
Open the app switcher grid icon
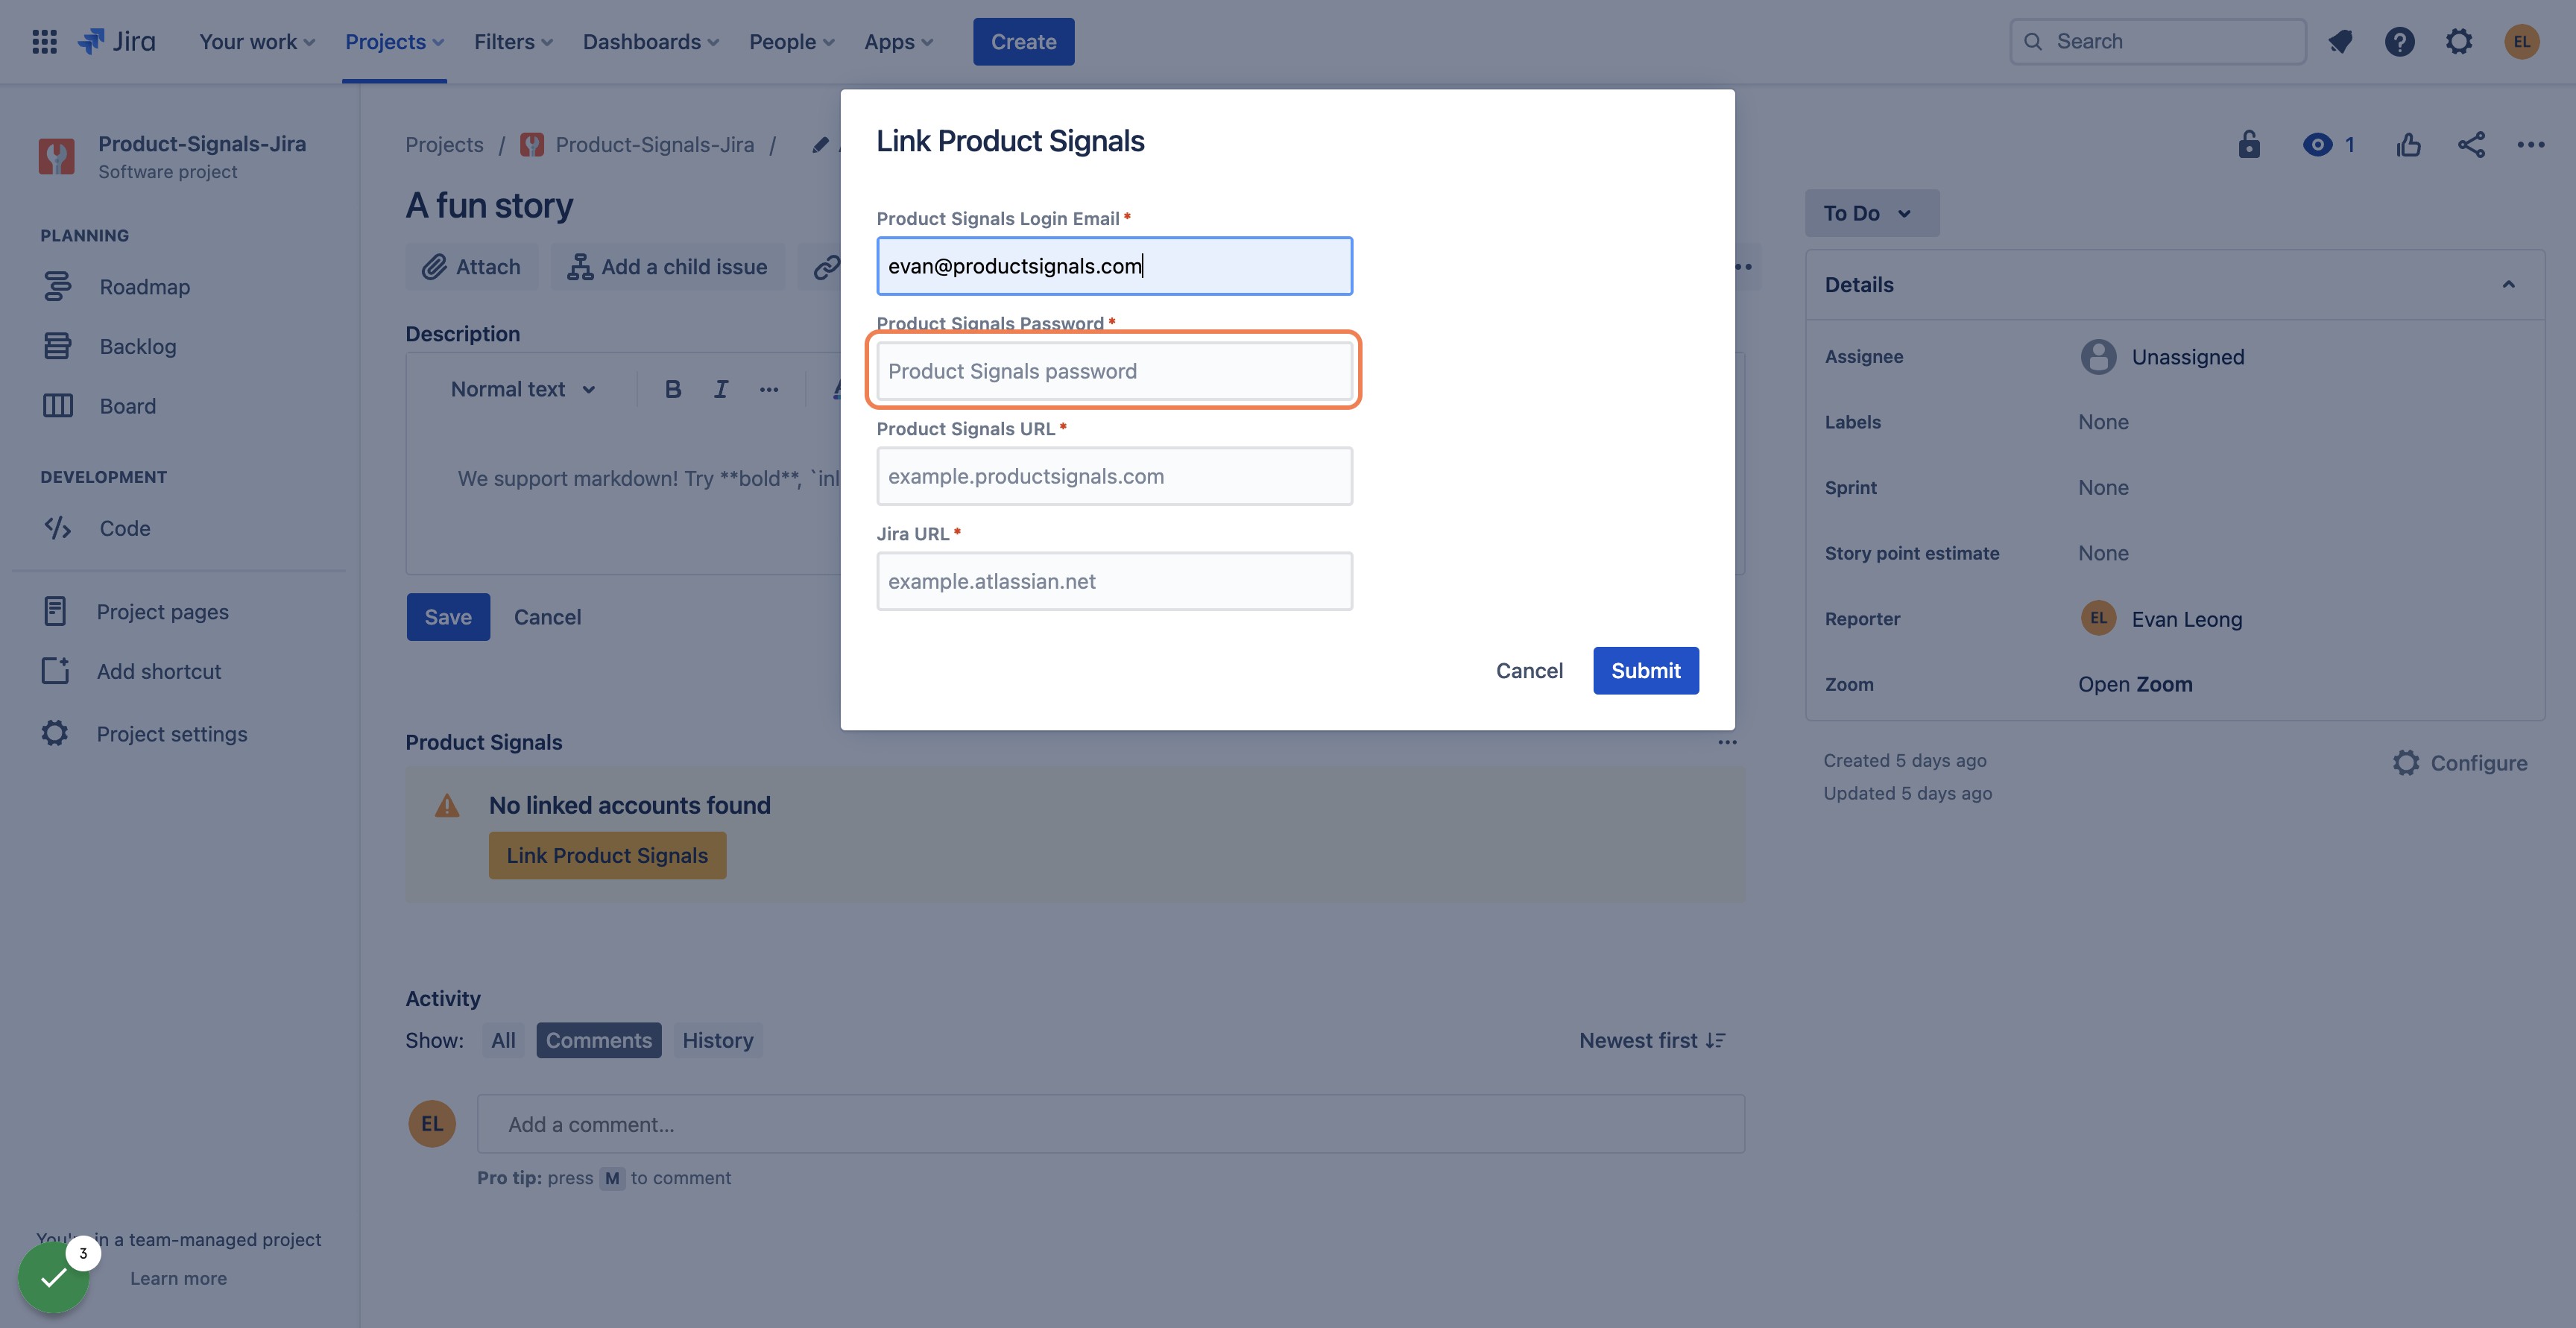click(44, 42)
